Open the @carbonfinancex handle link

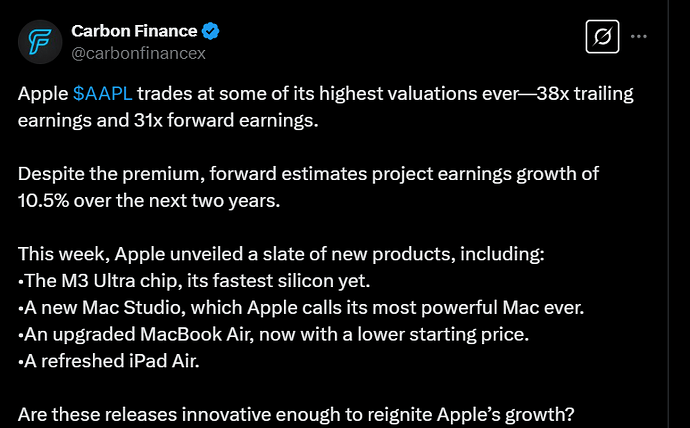(x=139, y=53)
